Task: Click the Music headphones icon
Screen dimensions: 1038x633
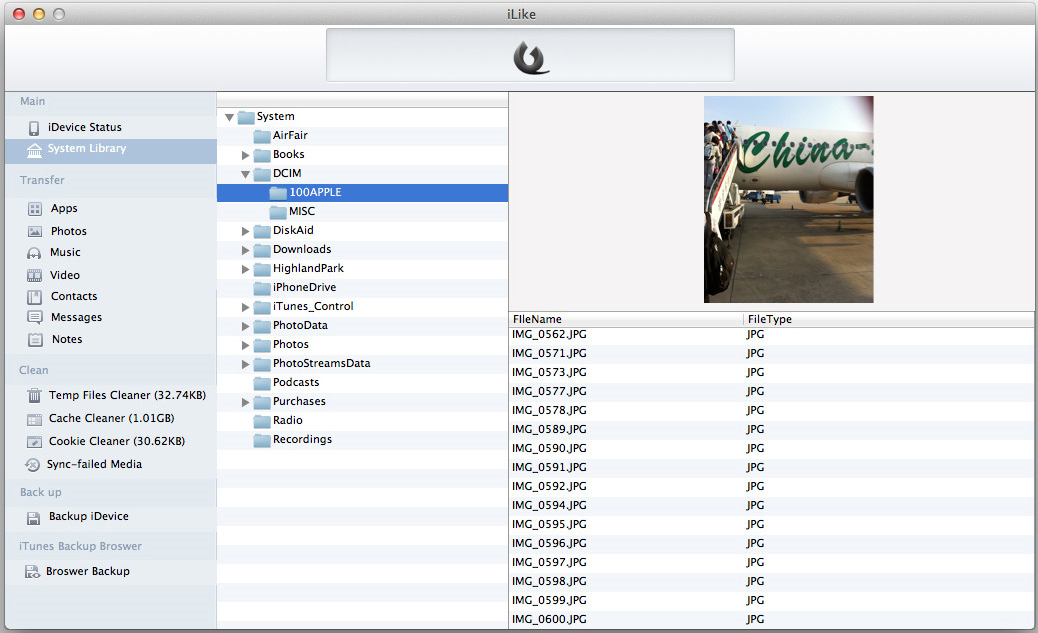Action: (x=34, y=253)
